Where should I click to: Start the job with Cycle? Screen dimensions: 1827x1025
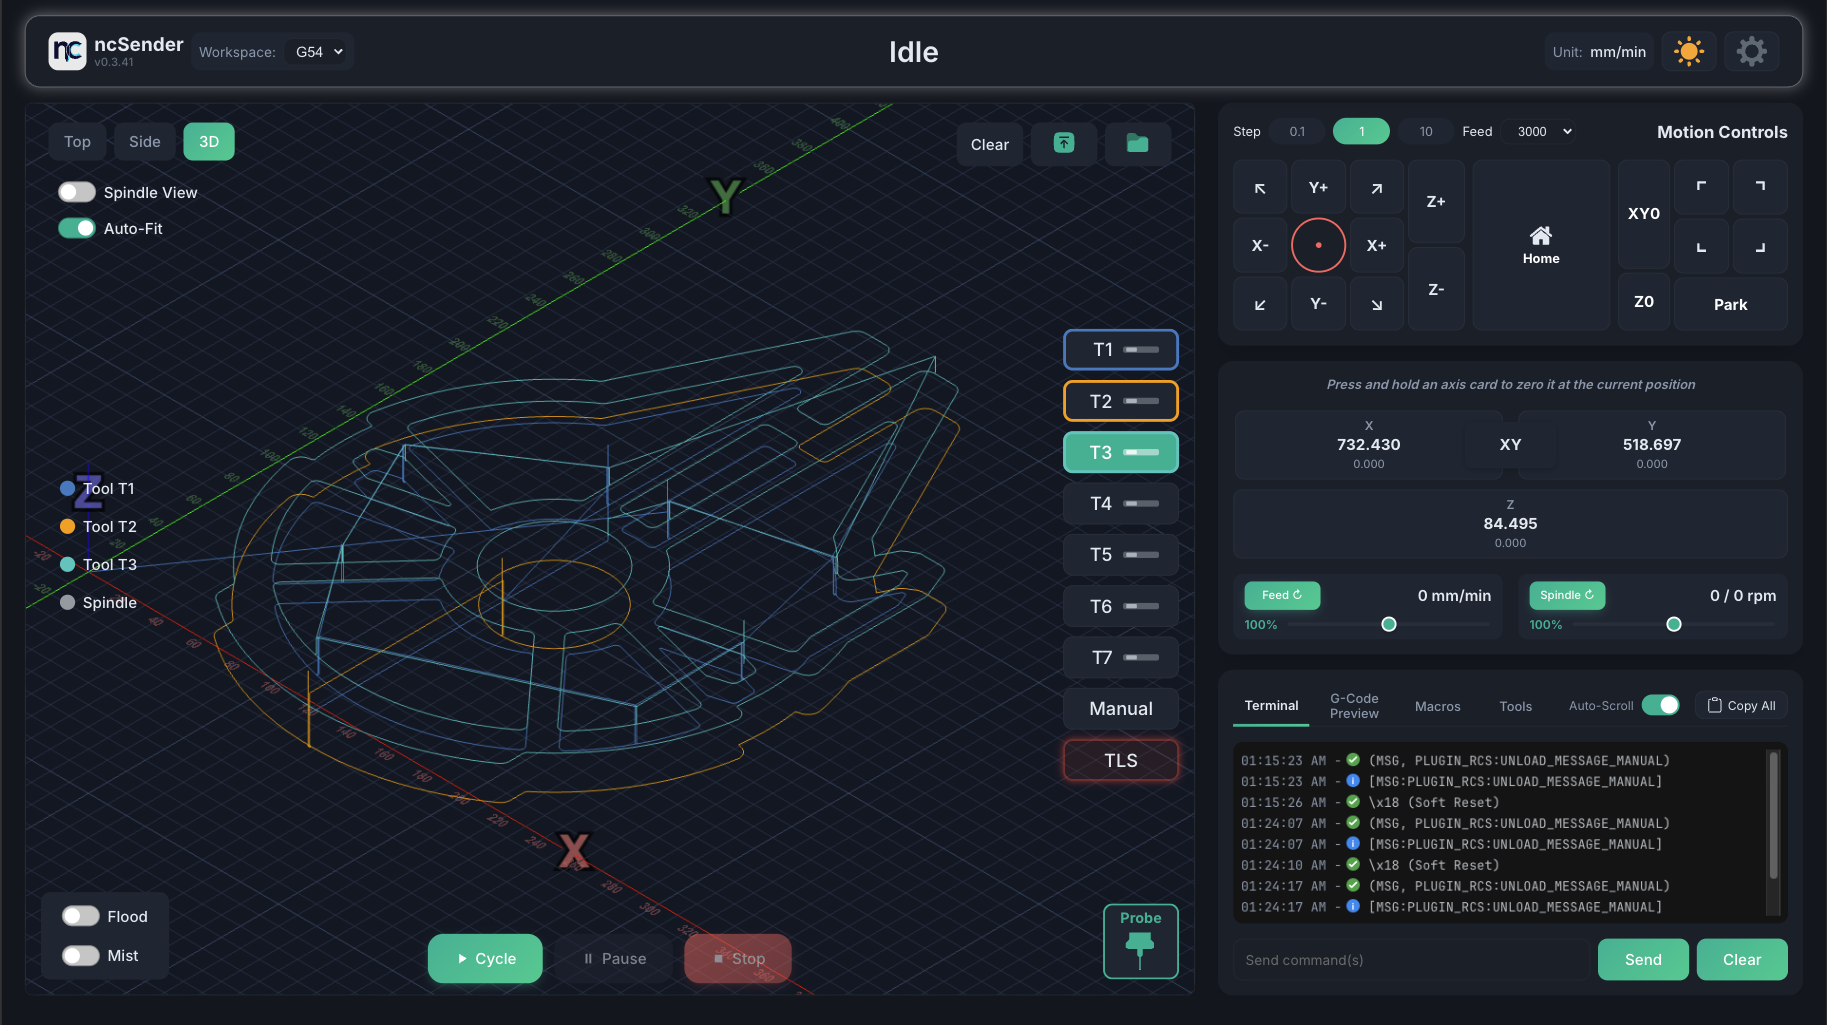[485, 958]
